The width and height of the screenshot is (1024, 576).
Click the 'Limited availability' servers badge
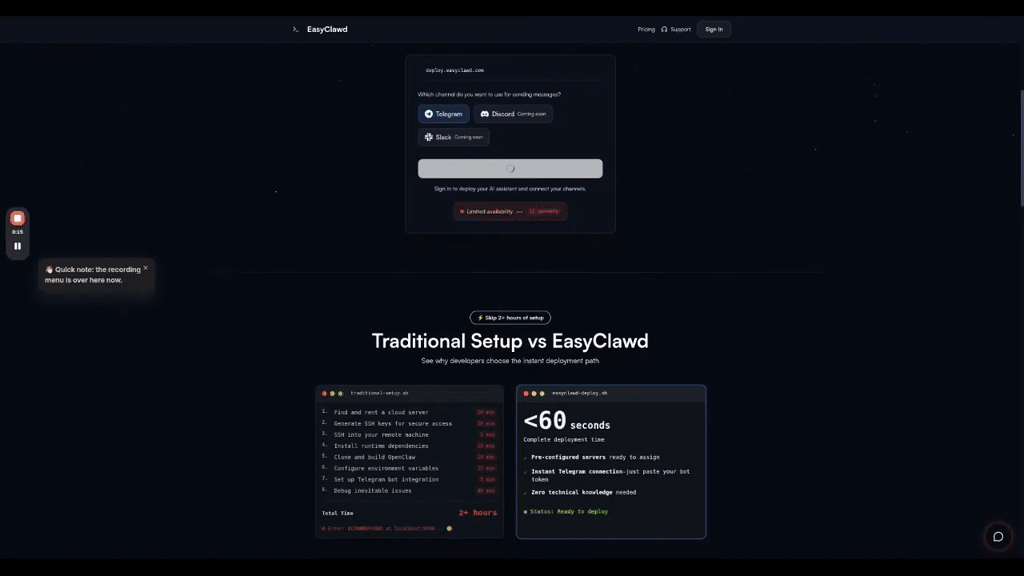click(510, 211)
